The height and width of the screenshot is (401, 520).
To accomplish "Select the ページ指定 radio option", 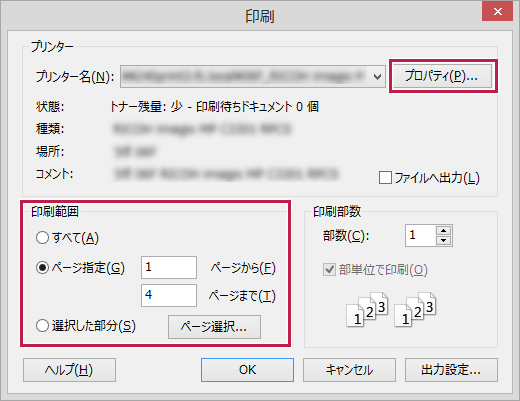I will click(x=42, y=267).
